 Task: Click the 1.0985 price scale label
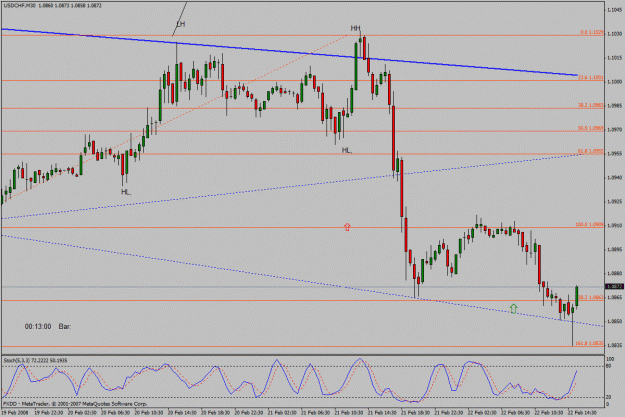[x=614, y=106]
